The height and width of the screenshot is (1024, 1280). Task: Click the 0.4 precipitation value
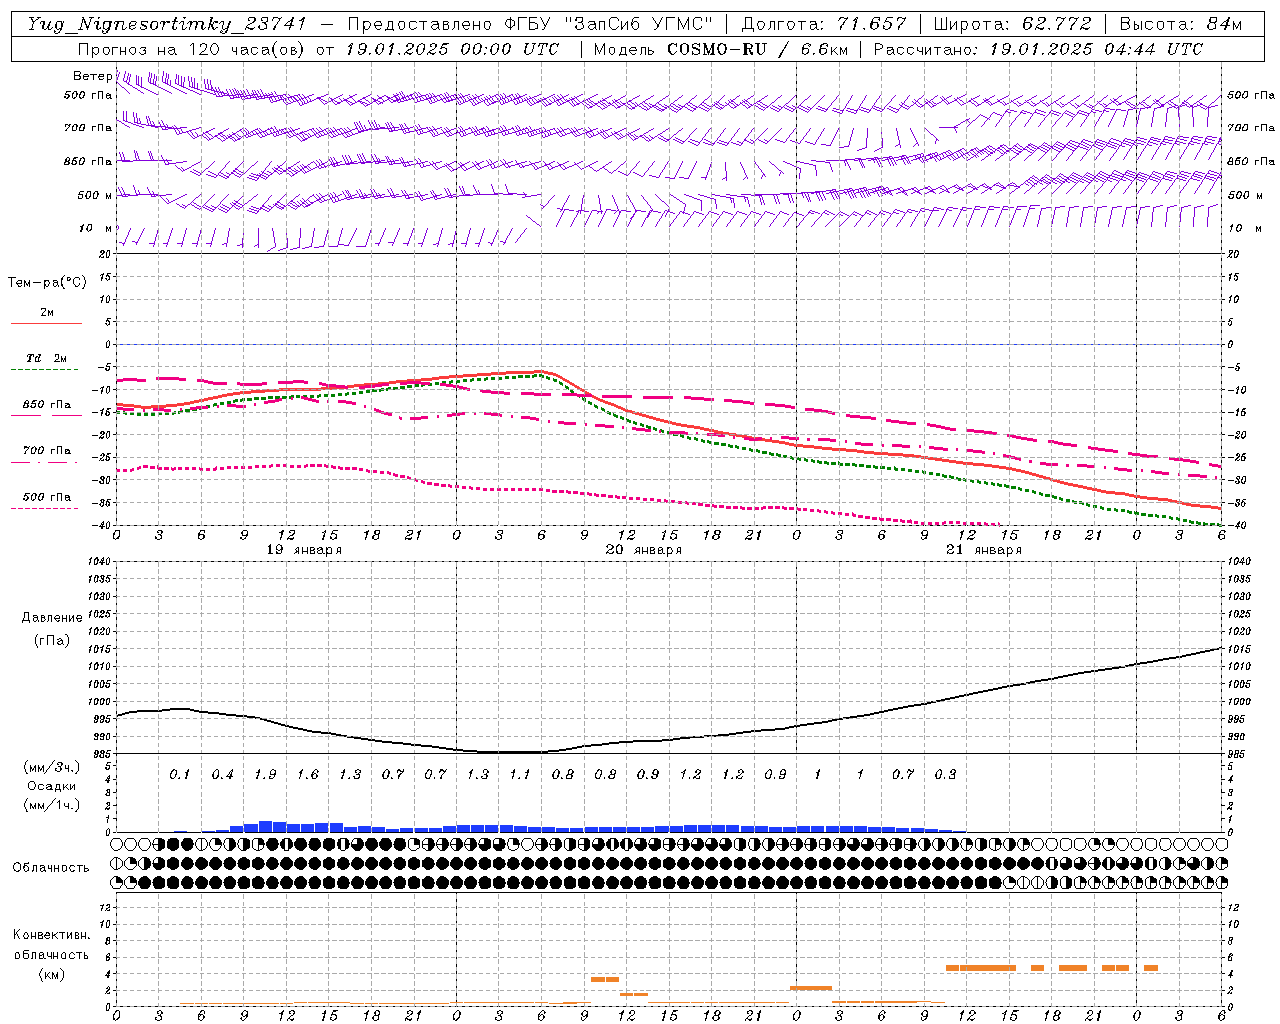tap(222, 774)
